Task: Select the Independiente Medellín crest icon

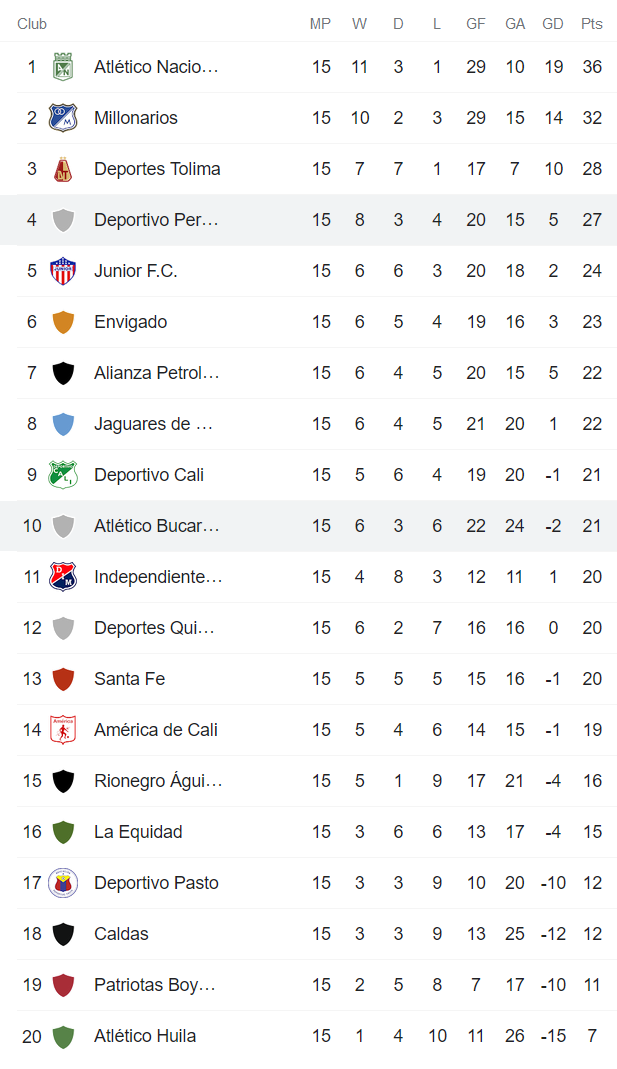Action: pos(63,577)
